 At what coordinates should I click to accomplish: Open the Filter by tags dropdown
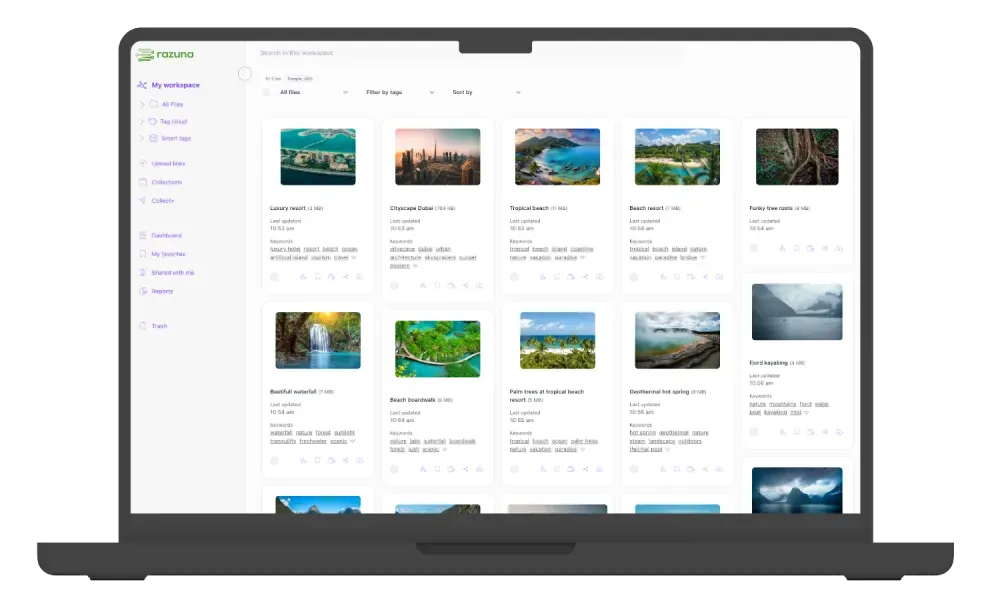[400, 92]
